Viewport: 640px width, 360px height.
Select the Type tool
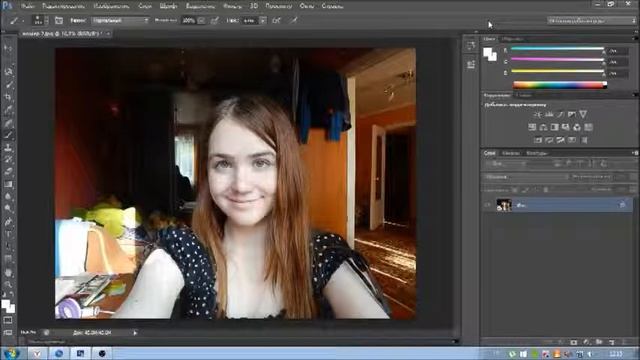pyautogui.click(x=8, y=234)
